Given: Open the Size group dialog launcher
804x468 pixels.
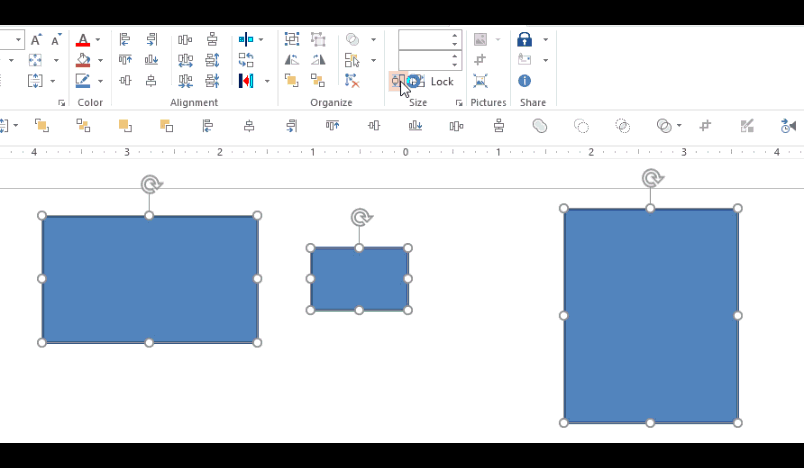Looking at the screenshot, I should [x=459, y=103].
